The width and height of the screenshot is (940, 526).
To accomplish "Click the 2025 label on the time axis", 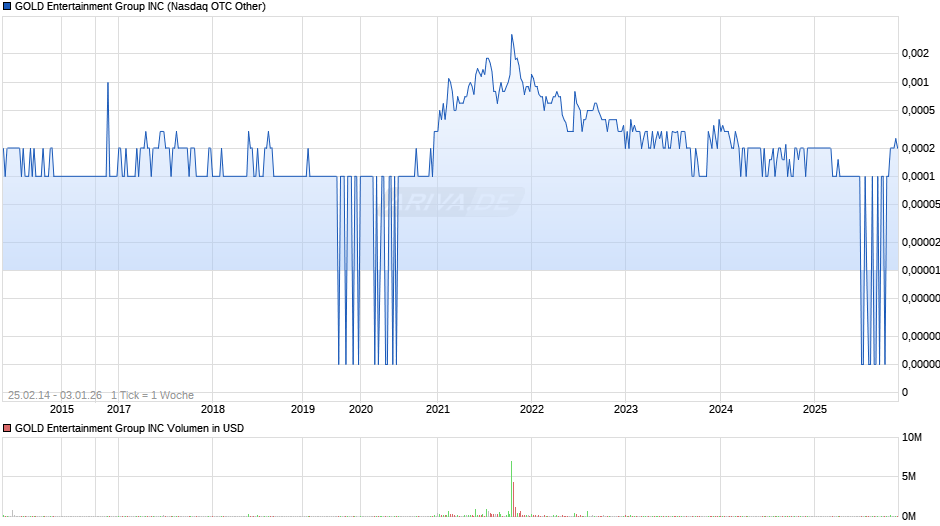I will 815,409.
